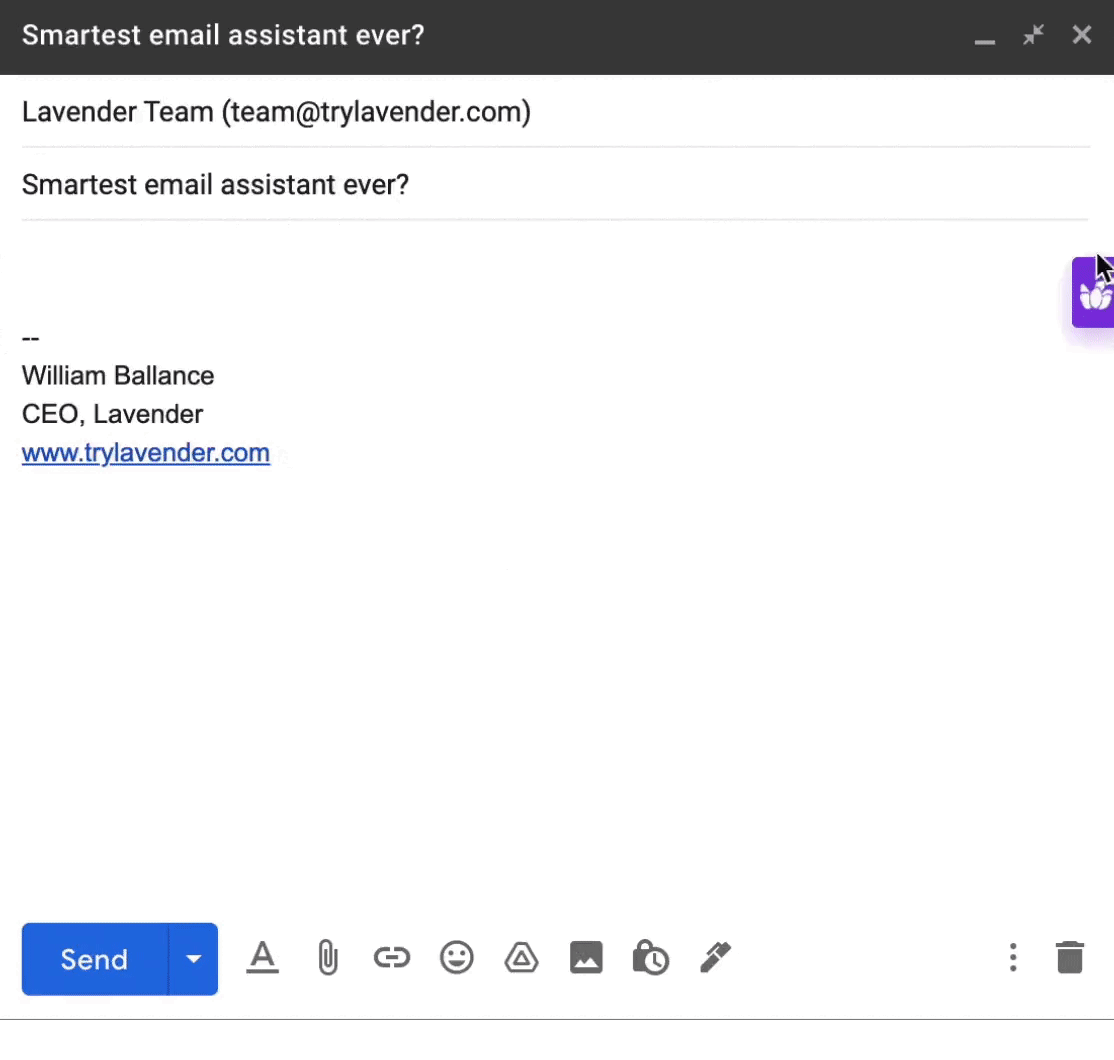Image resolution: width=1114 pixels, height=1060 pixels.
Task: Exit full-screen compose with arrows icon
Action: pyautogui.click(x=1033, y=36)
